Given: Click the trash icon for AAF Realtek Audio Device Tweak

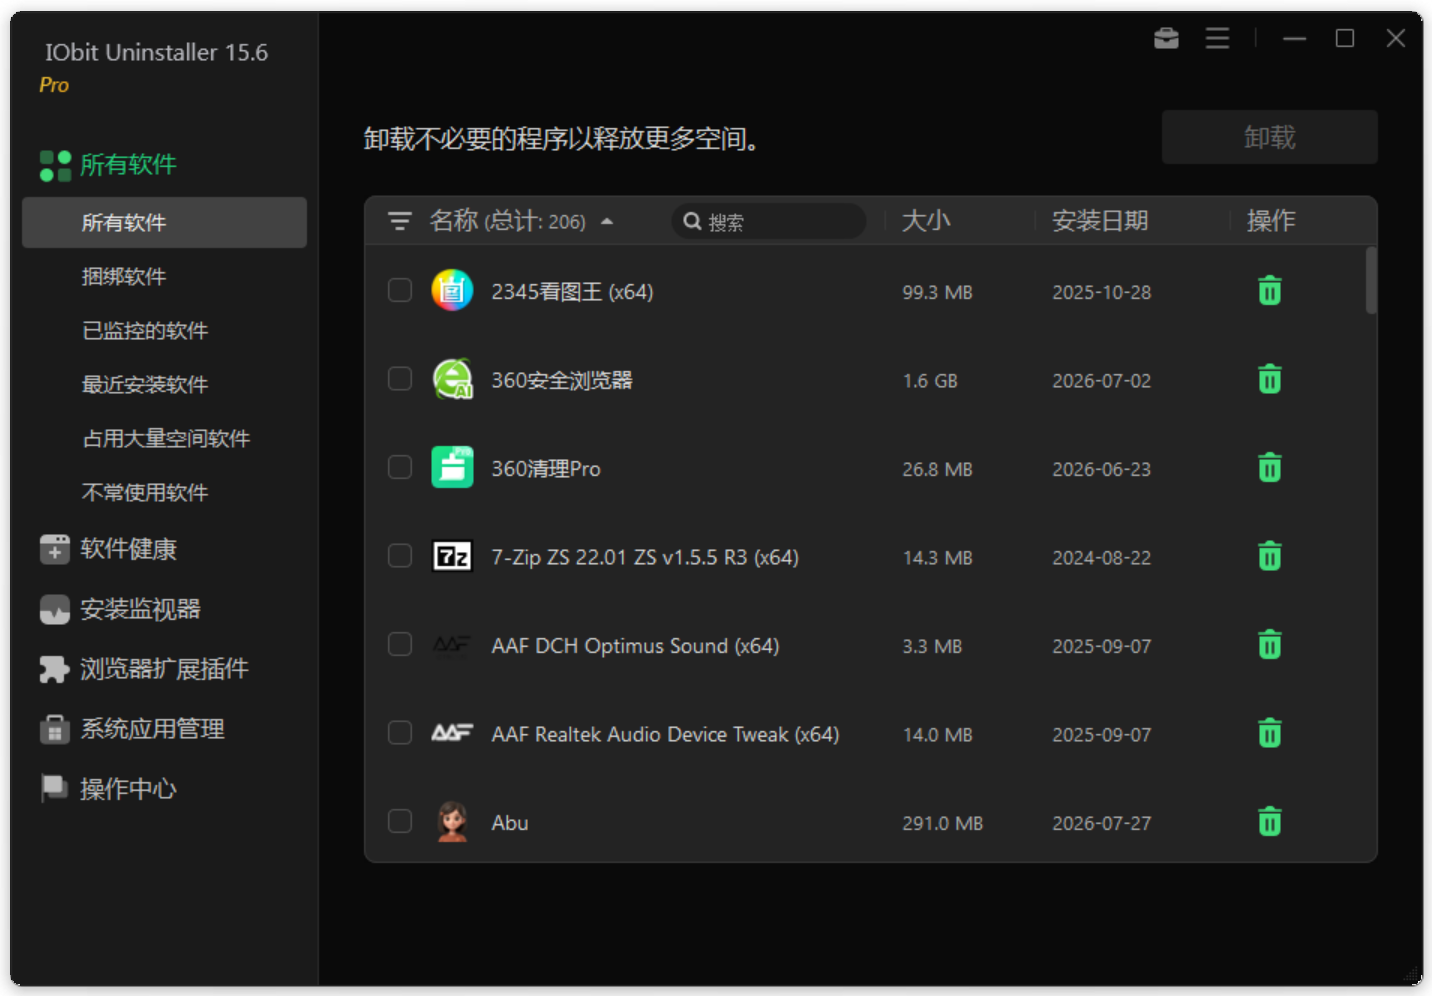Looking at the screenshot, I should (x=1269, y=733).
